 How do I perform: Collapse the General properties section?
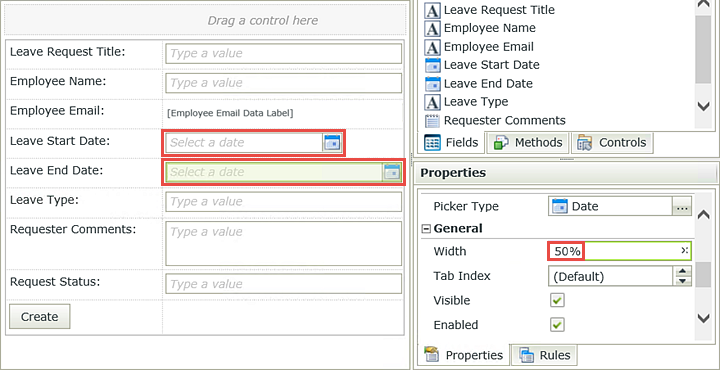426,228
